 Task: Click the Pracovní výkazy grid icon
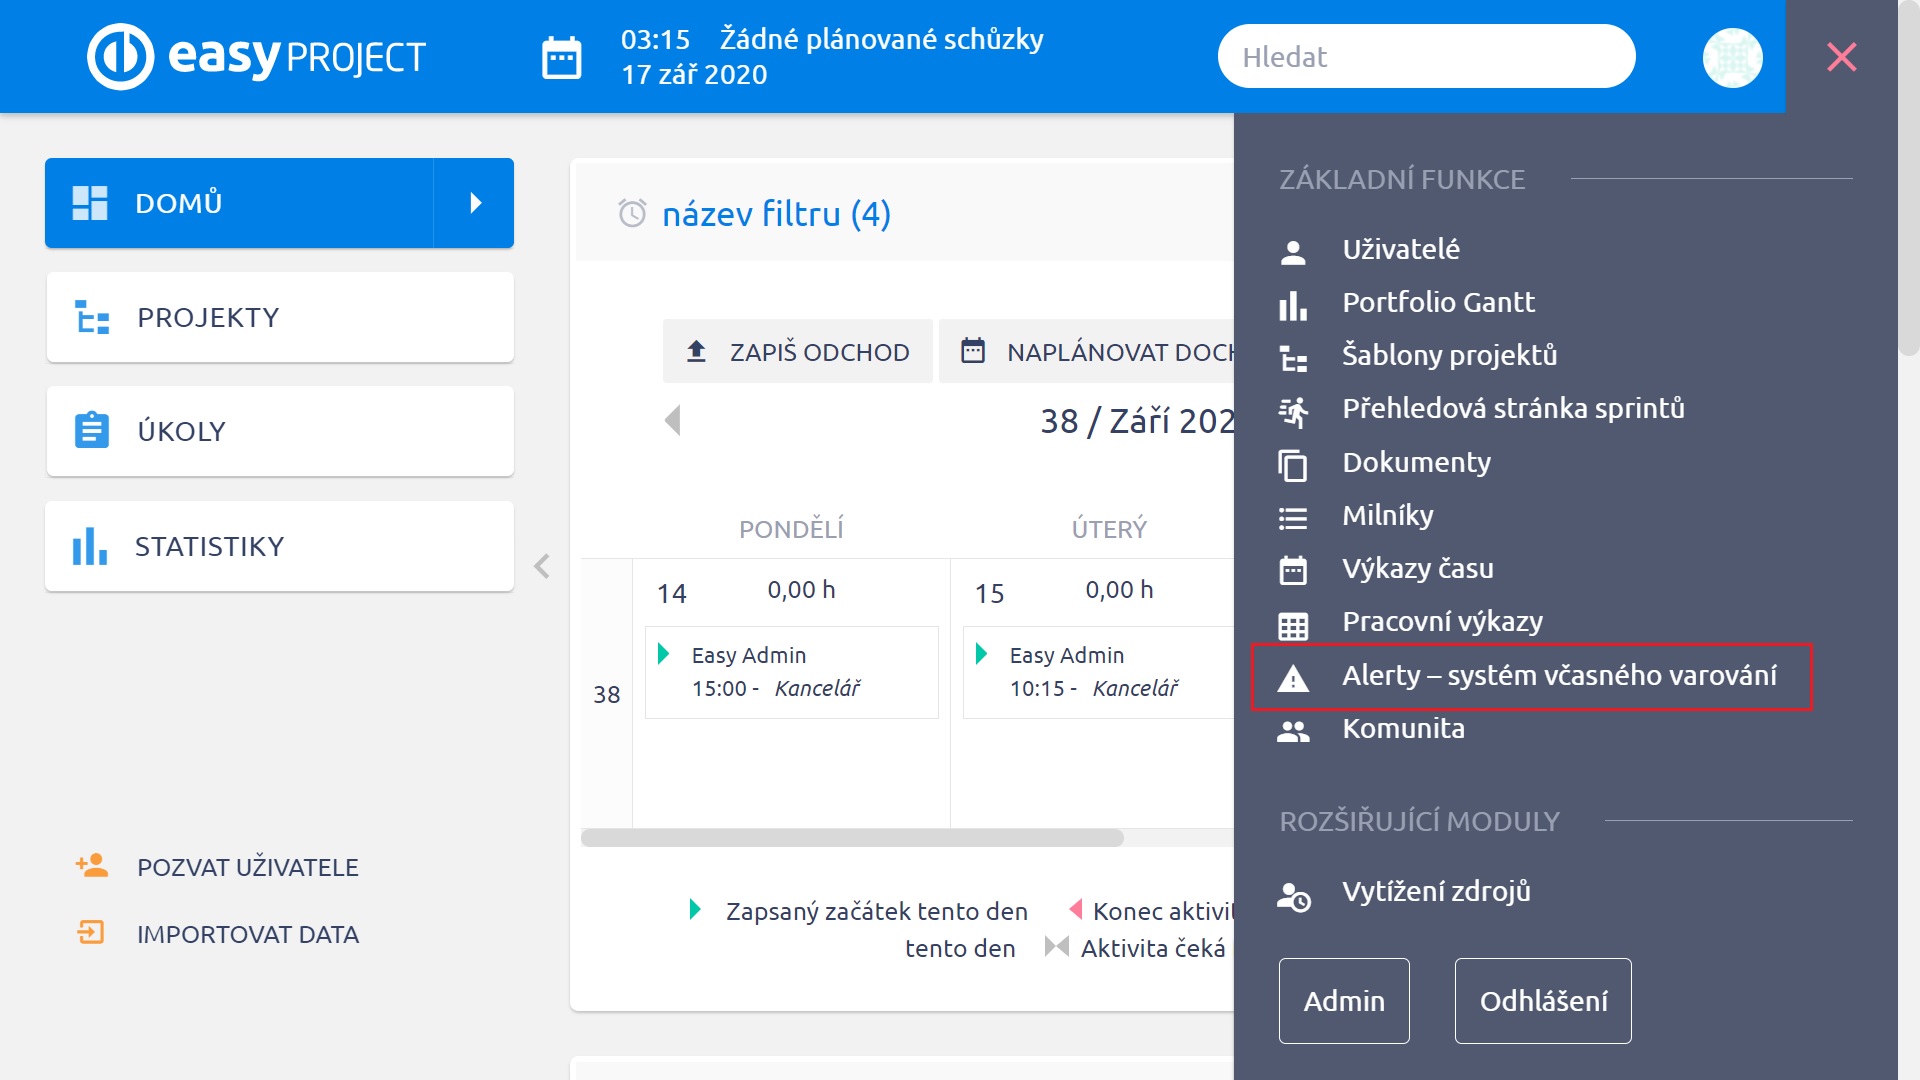pos(1293,626)
